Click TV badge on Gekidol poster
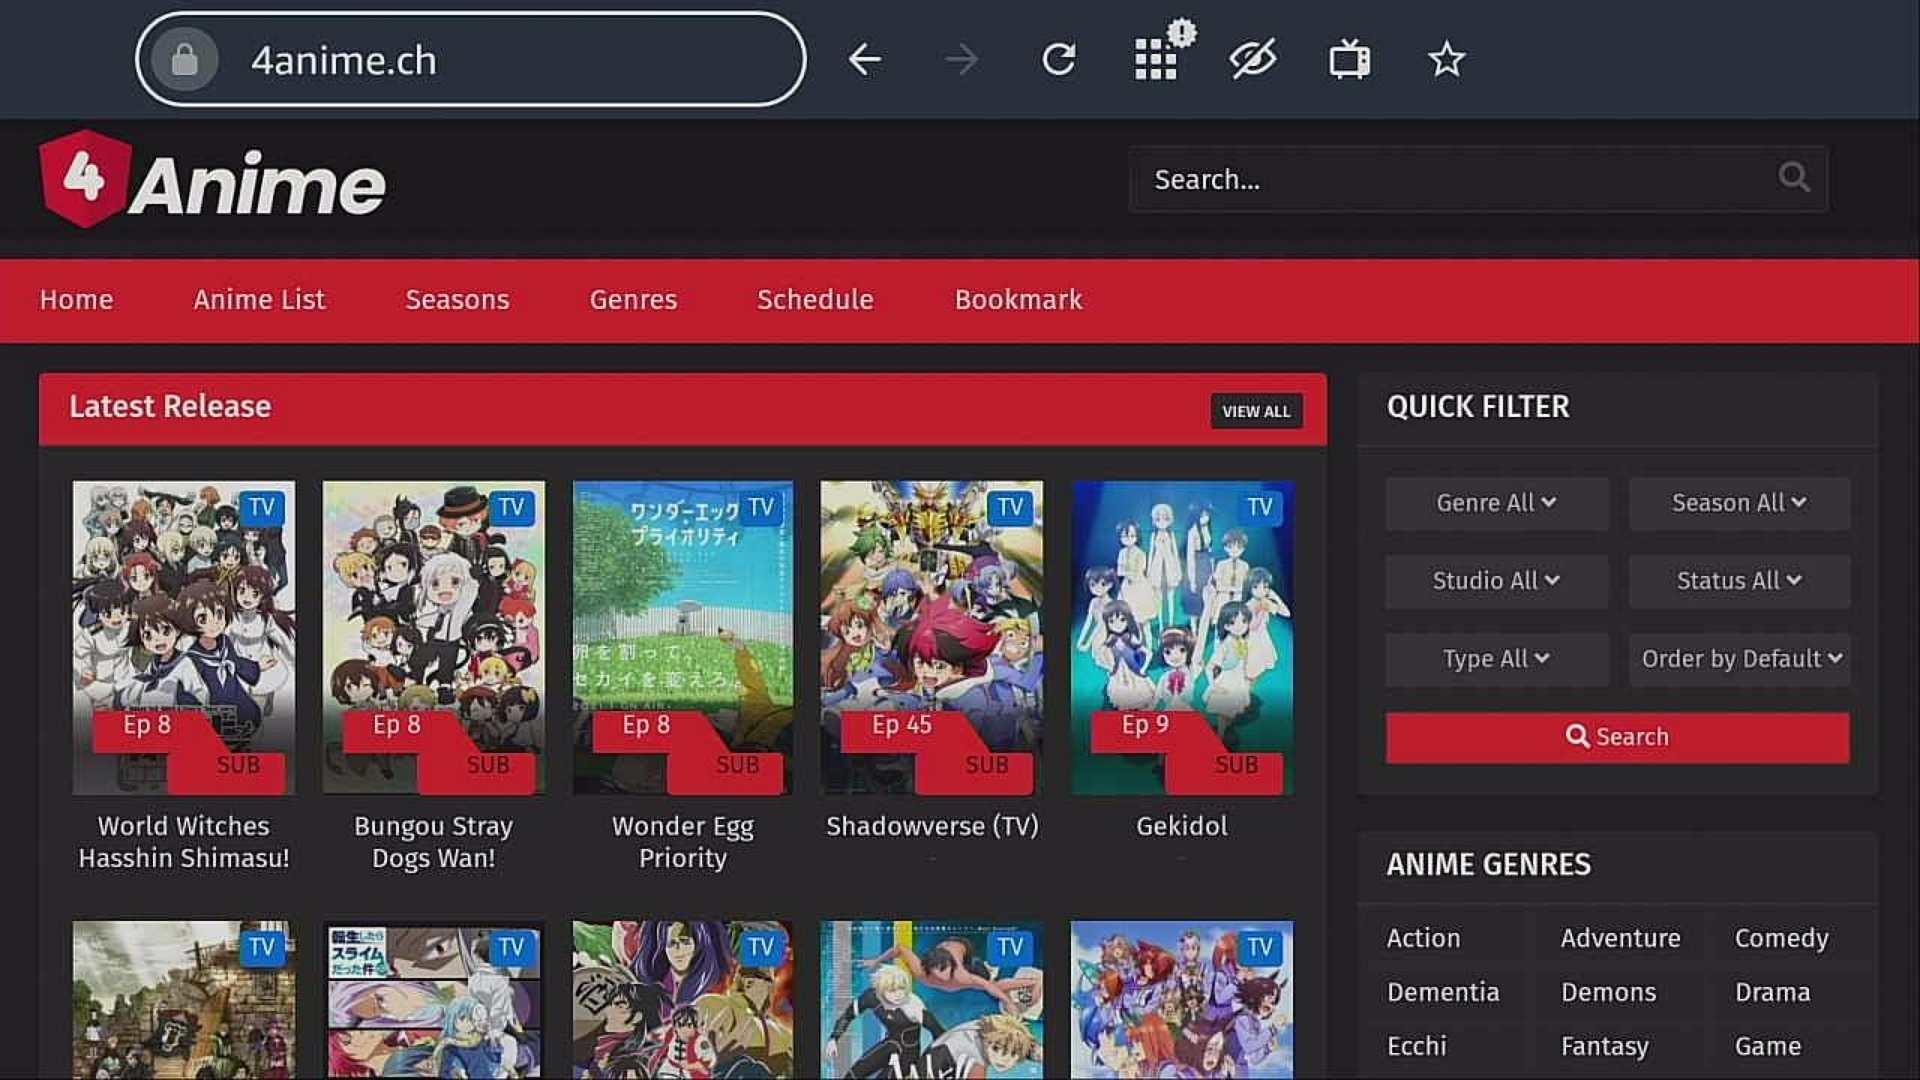1920x1080 pixels. tap(1260, 507)
